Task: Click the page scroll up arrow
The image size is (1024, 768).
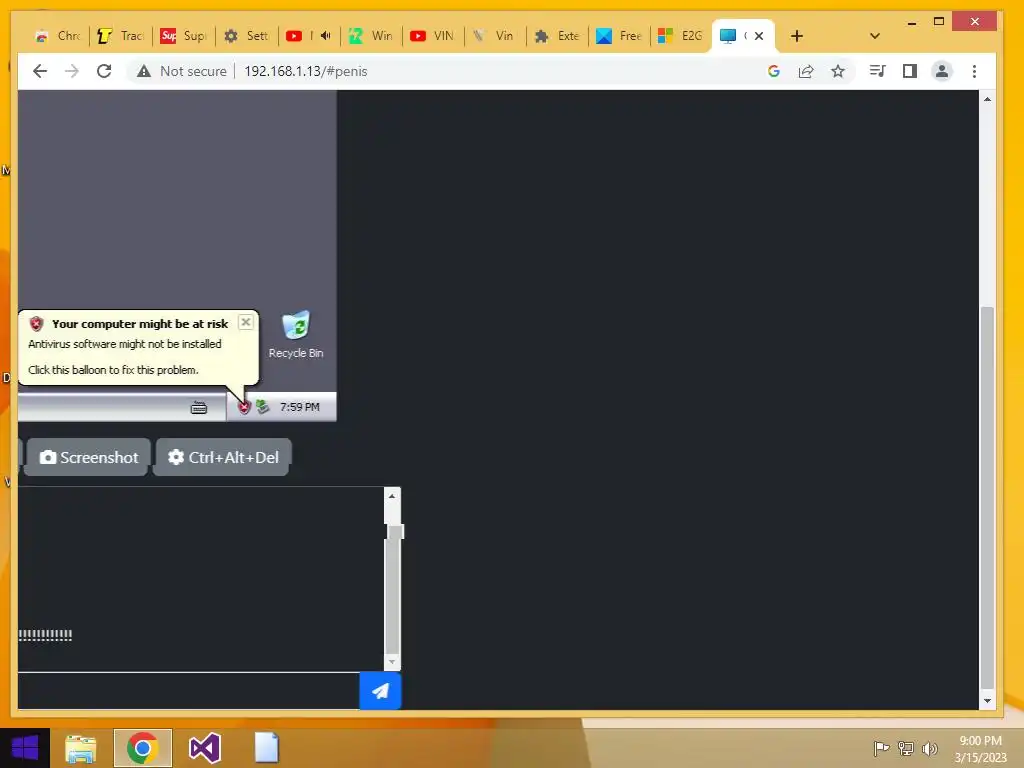Action: [x=987, y=99]
